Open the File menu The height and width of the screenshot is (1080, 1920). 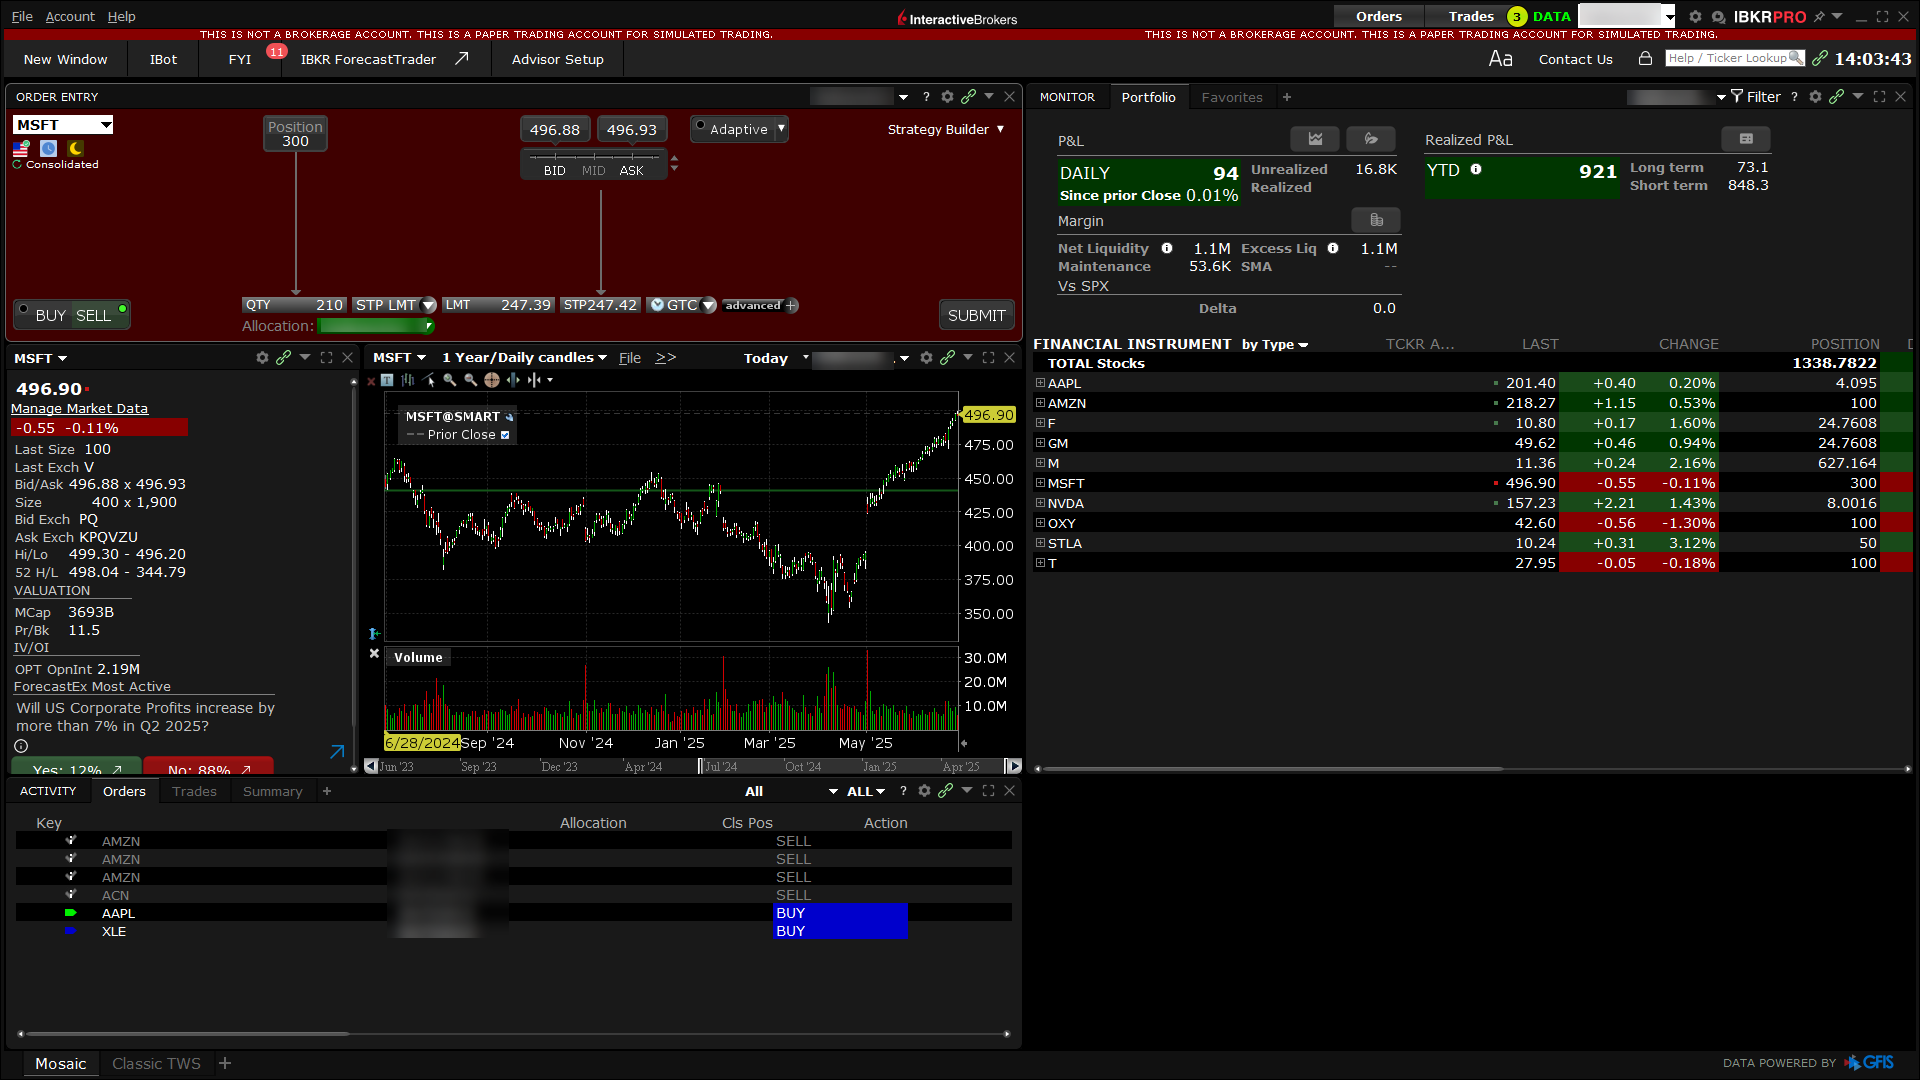[22, 17]
